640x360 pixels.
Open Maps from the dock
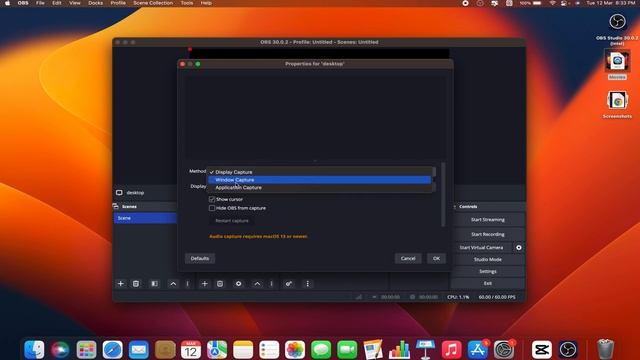click(217, 349)
